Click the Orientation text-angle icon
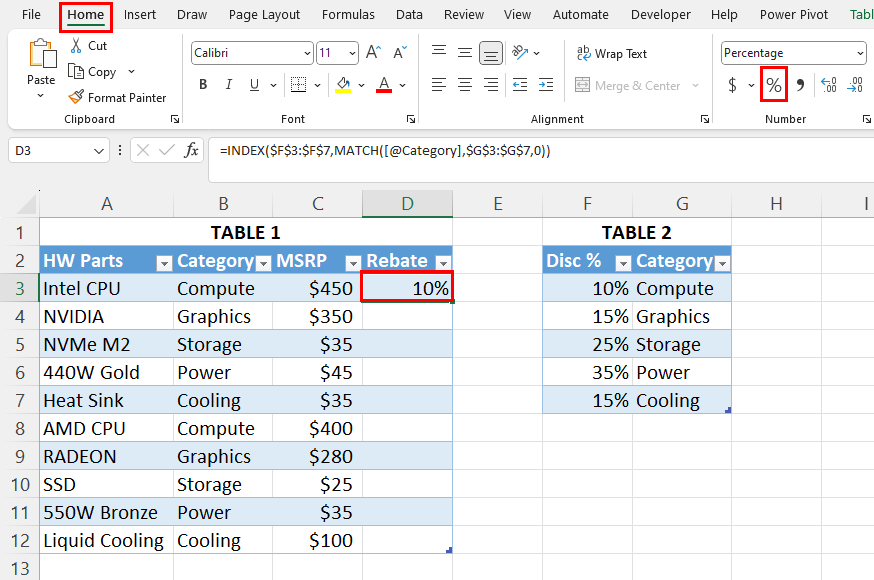This screenshot has height=580, width=874. [x=520, y=53]
